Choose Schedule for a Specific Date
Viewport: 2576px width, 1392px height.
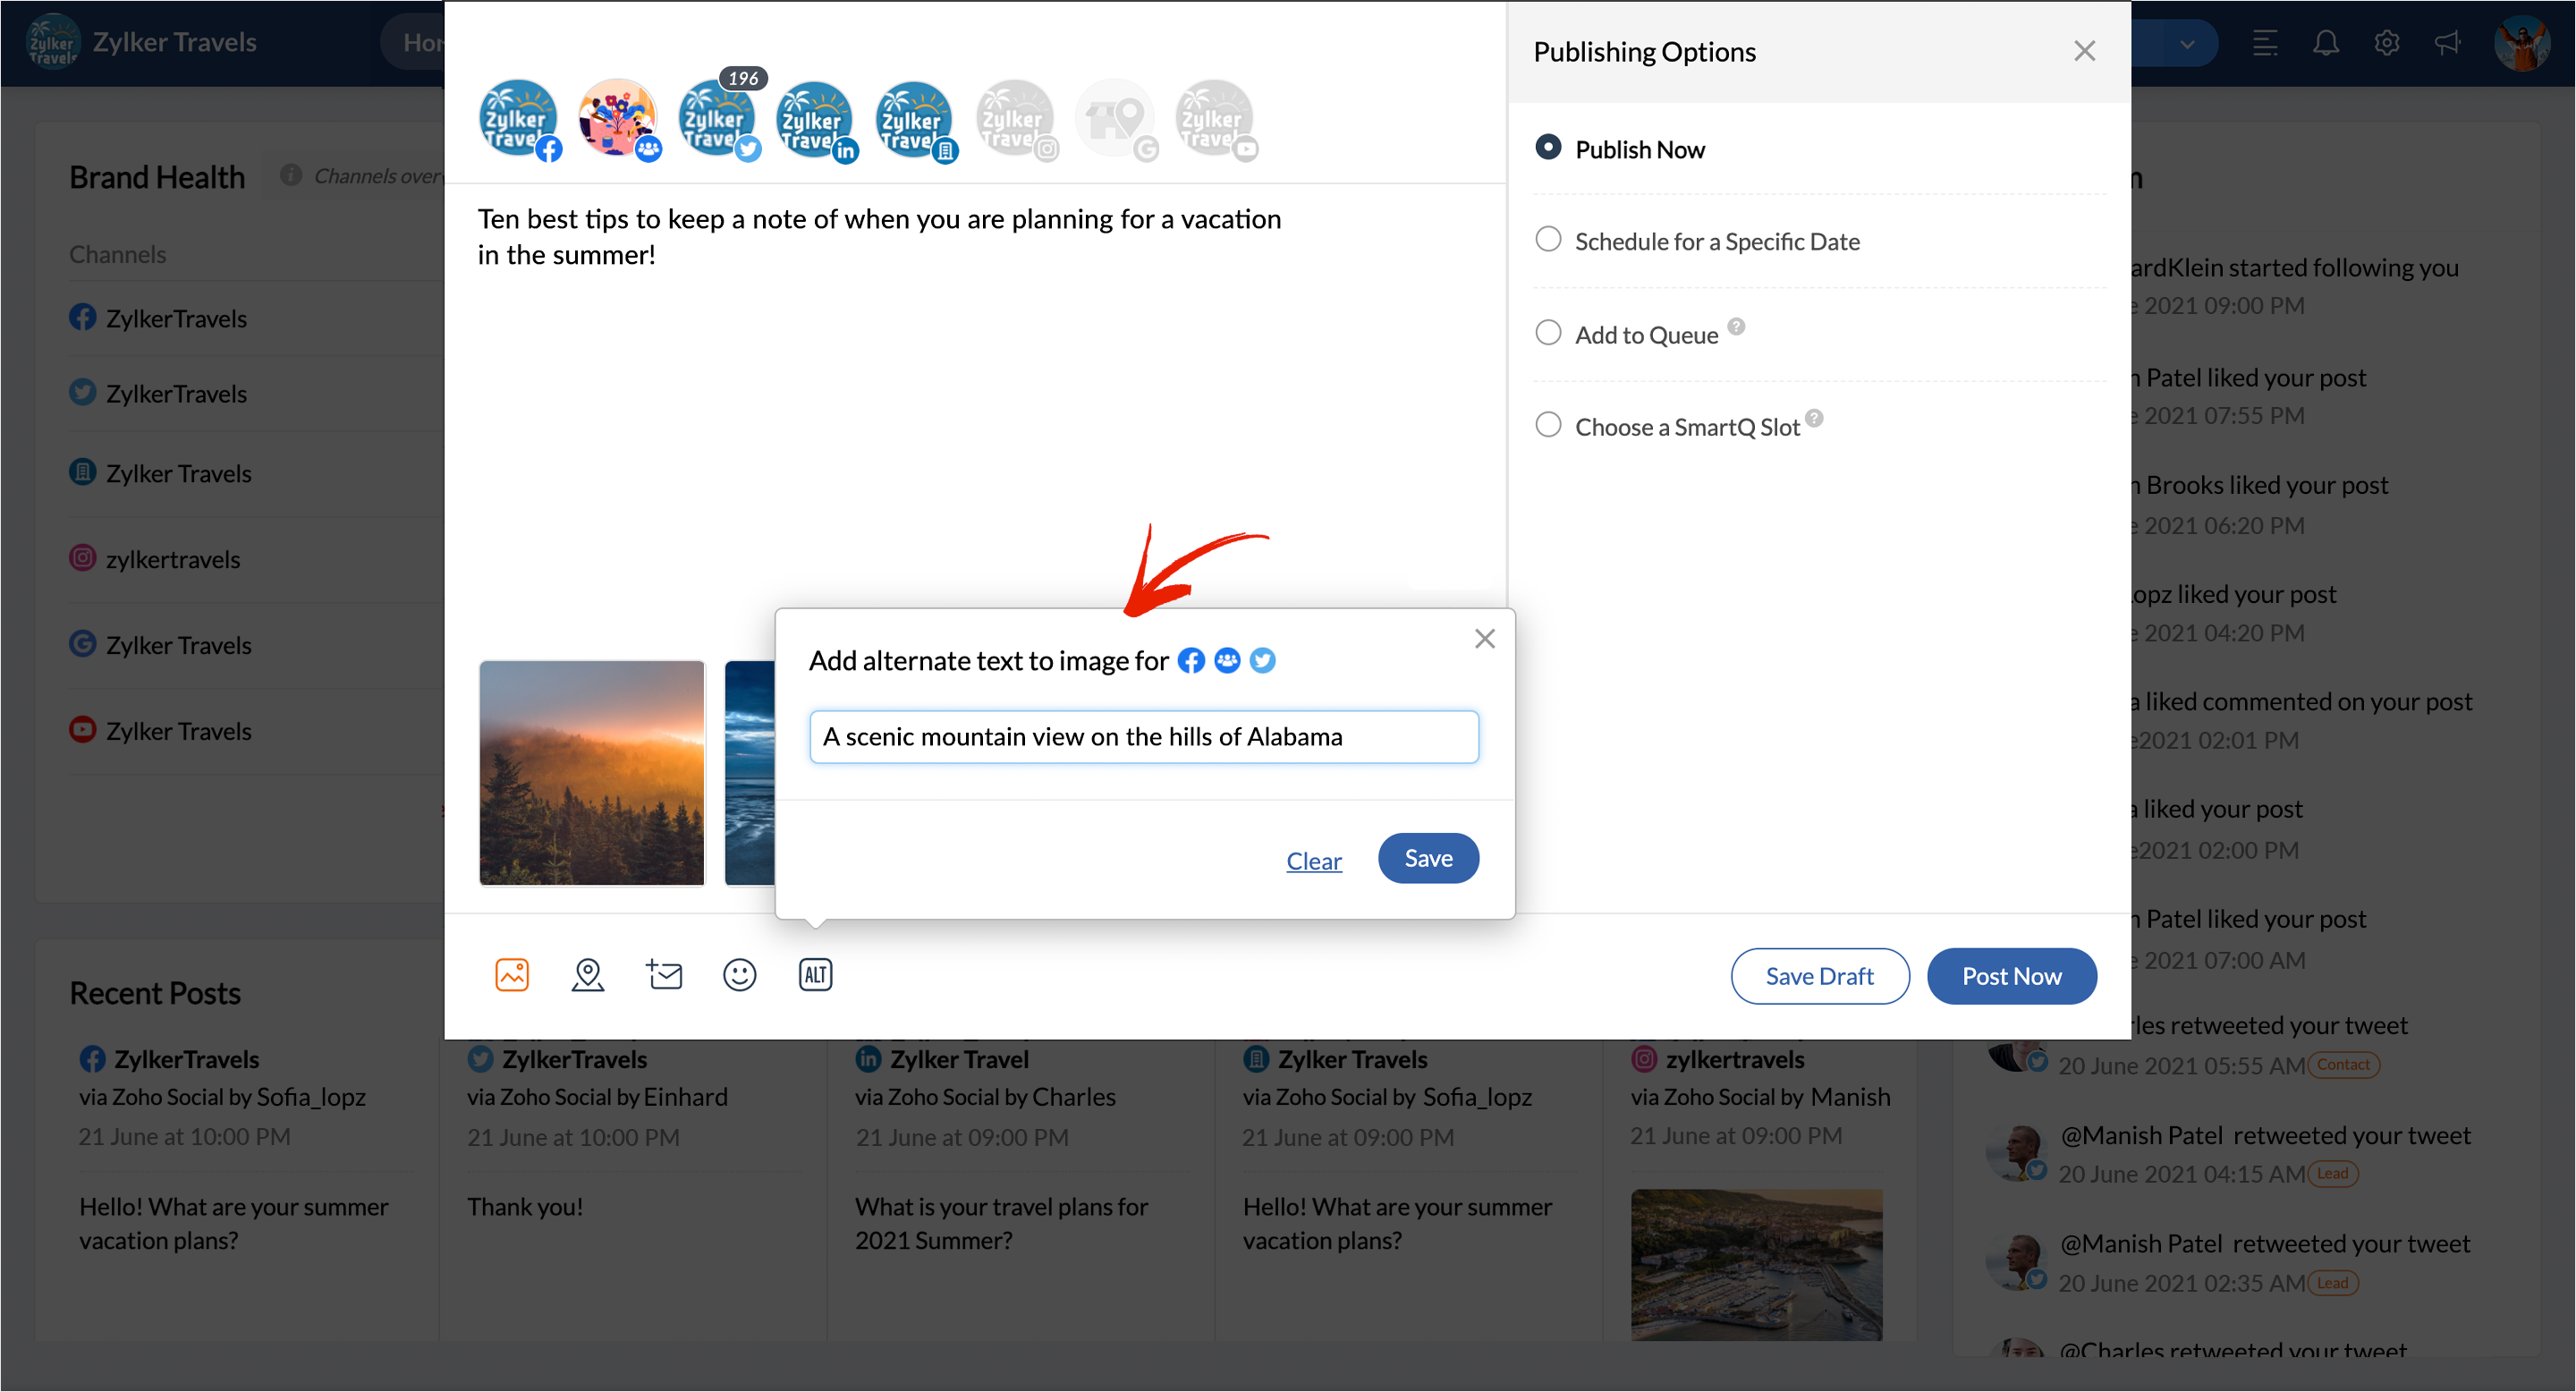point(1548,240)
